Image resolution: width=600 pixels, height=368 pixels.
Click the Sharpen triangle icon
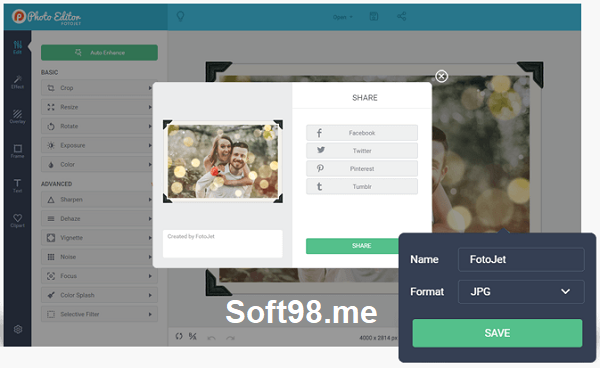51,200
